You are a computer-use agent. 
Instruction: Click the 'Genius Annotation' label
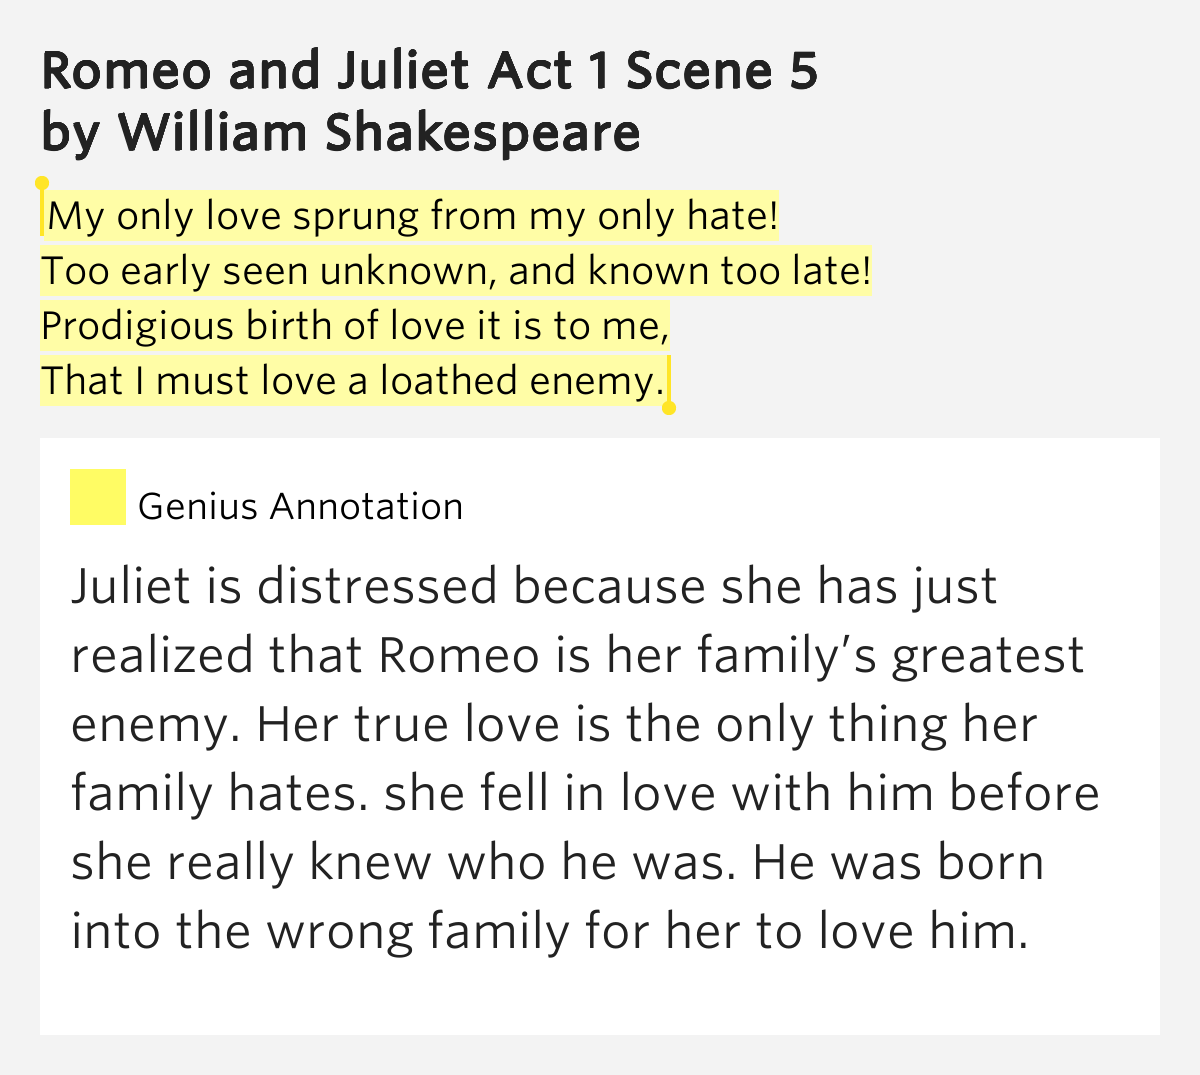301,507
